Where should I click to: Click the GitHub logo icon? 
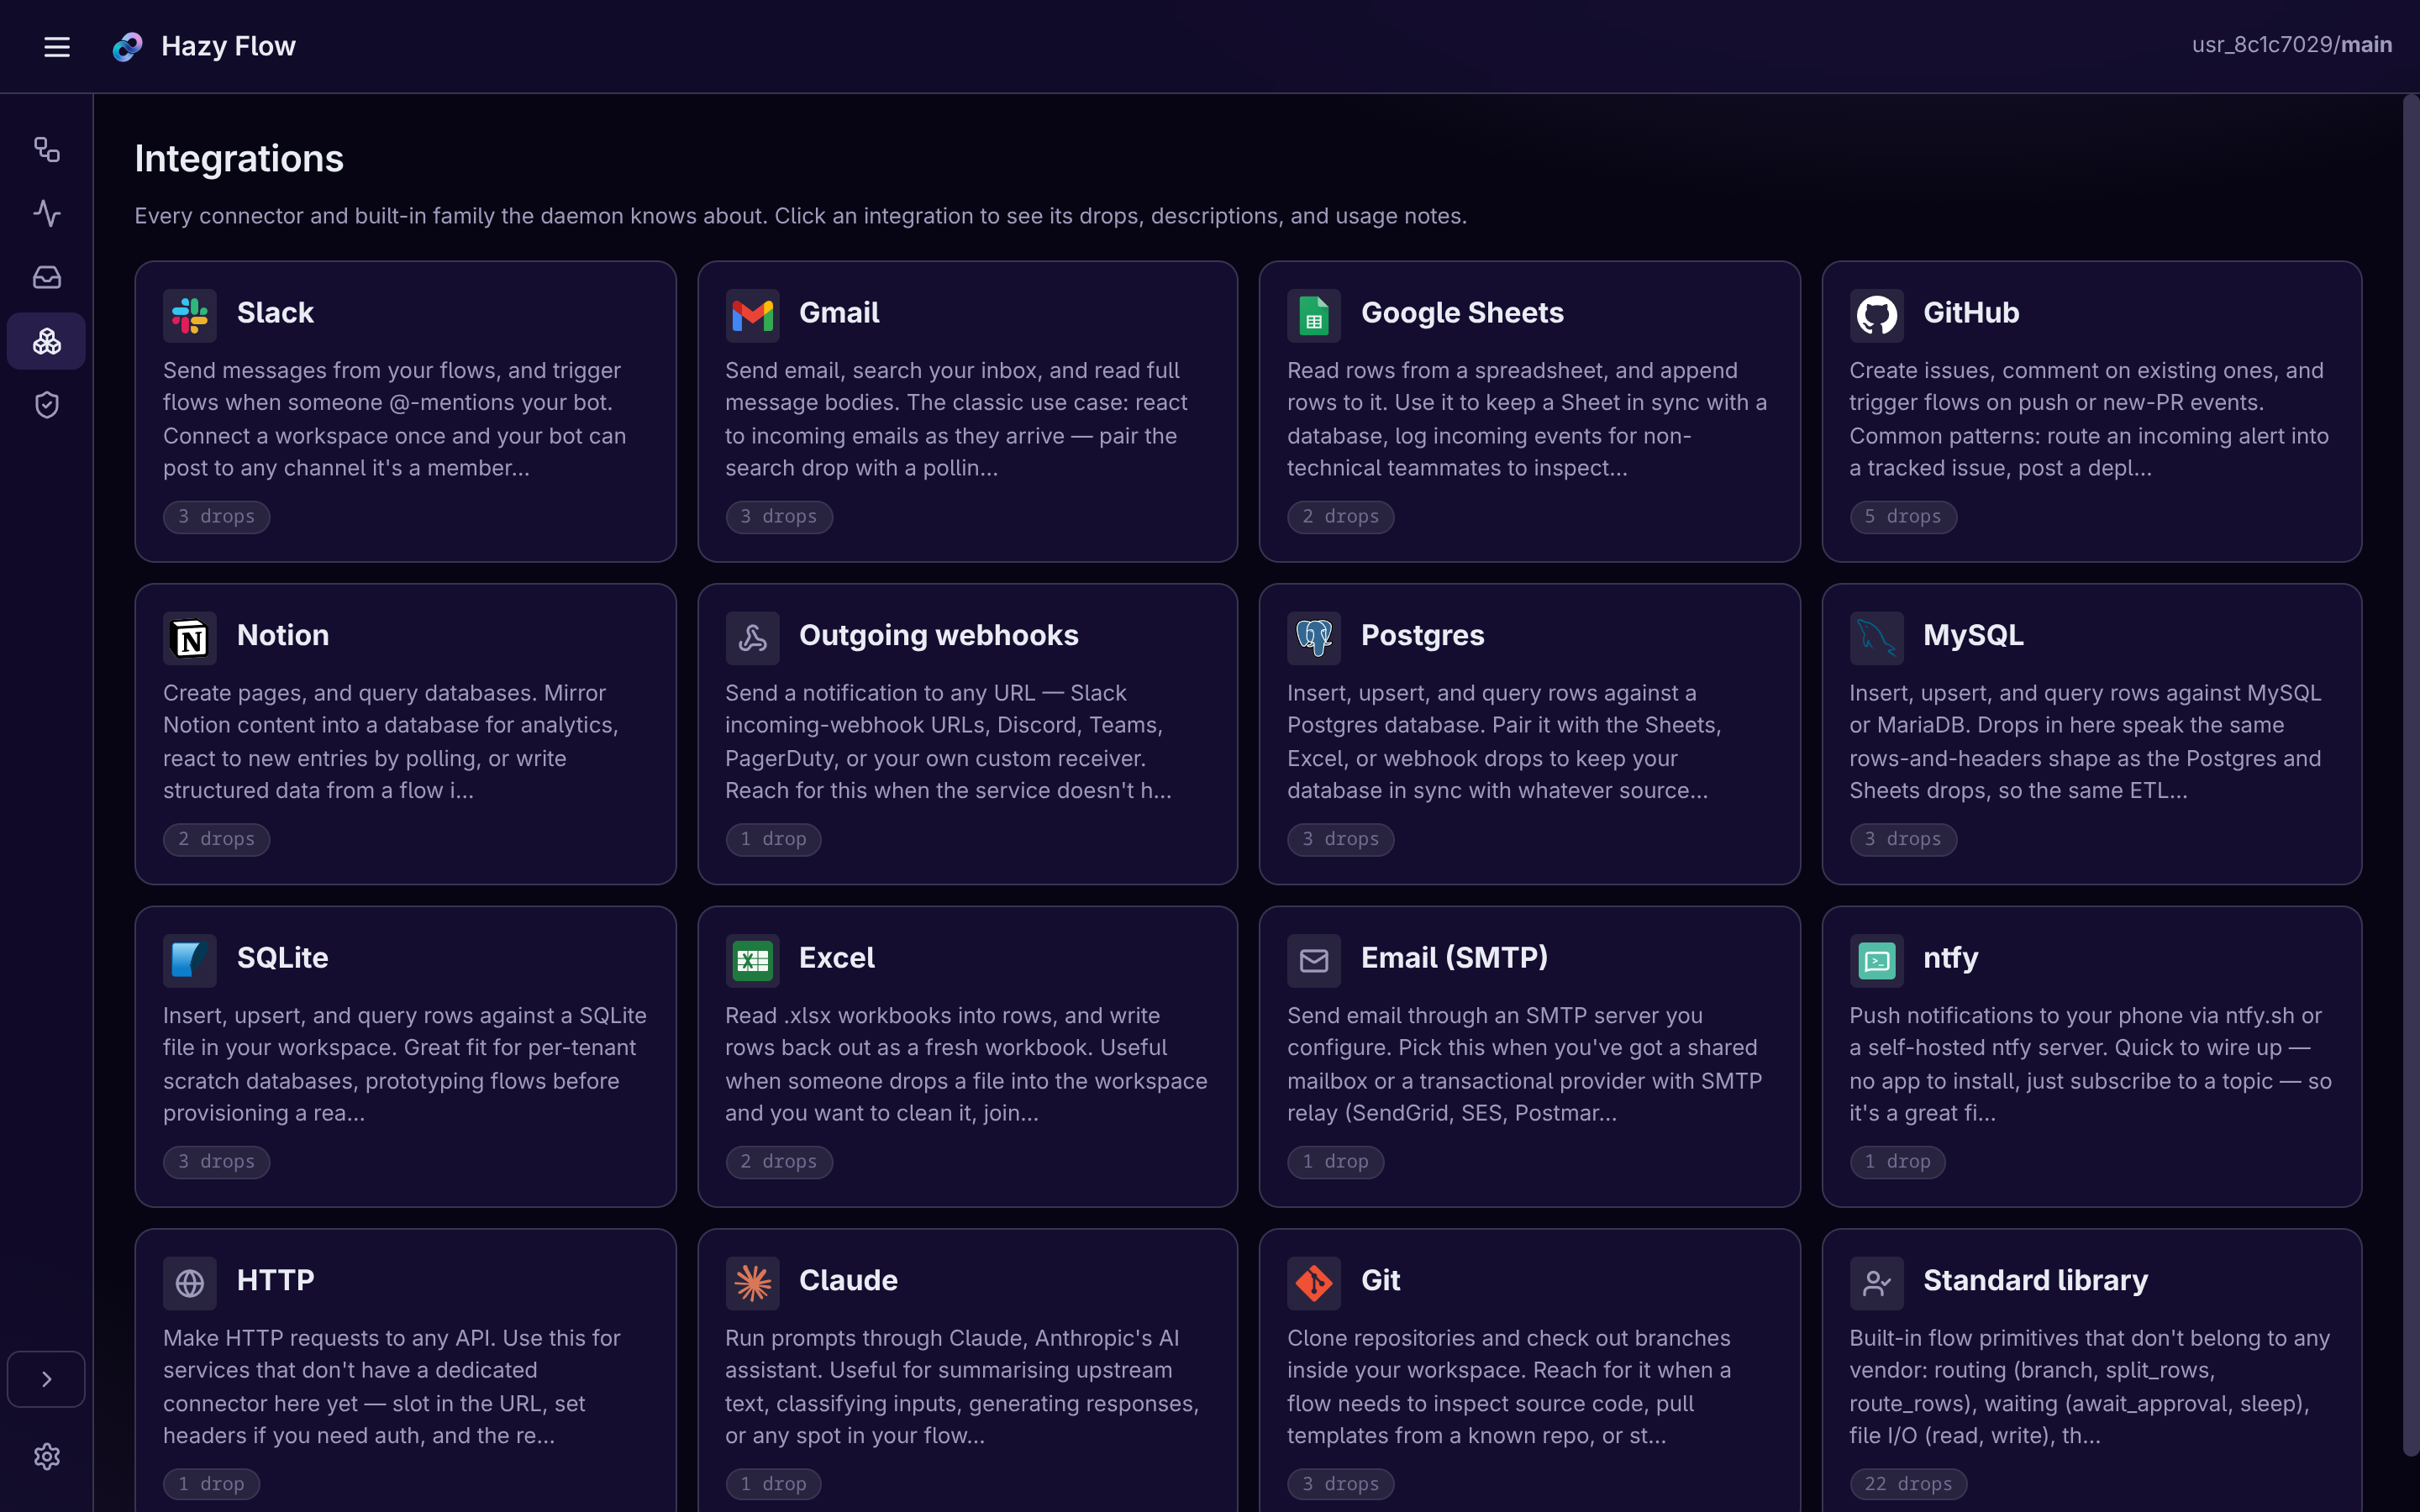click(1876, 316)
